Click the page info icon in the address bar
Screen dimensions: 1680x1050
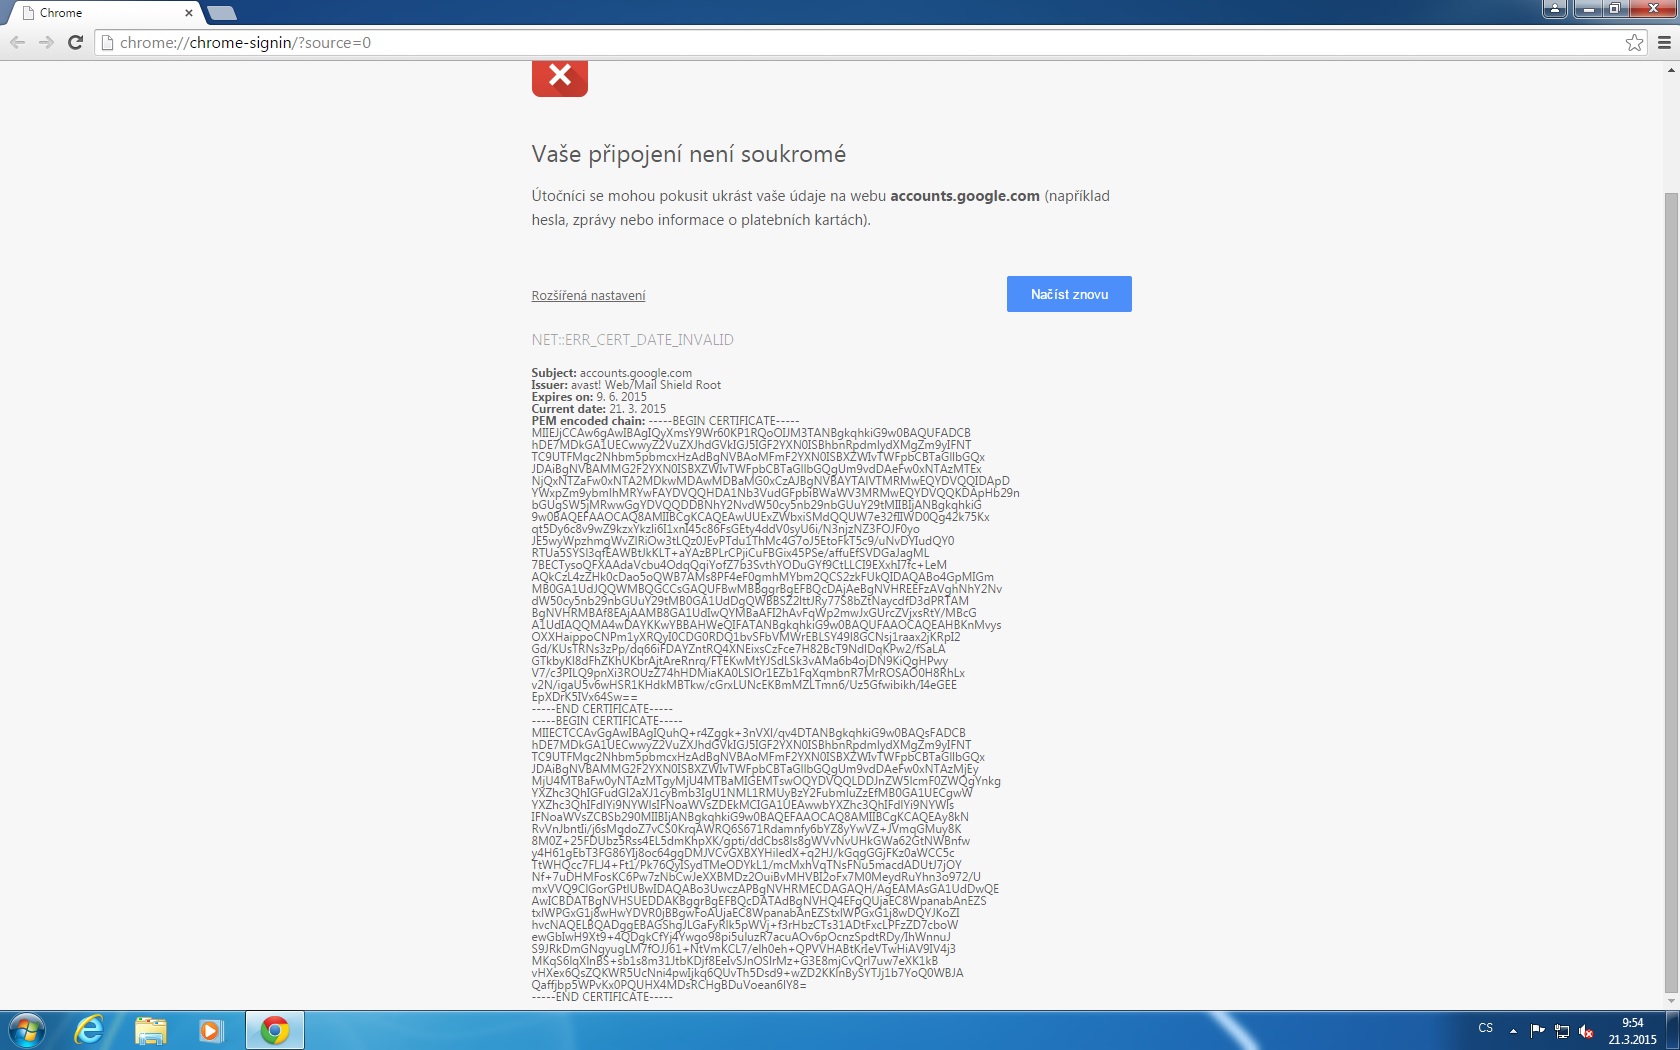[x=107, y=42]
